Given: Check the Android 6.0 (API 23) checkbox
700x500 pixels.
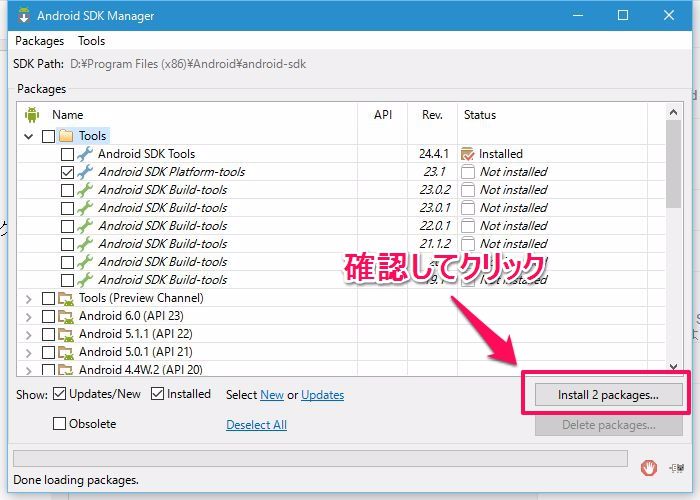Looking at the screenshot, I should (x=48, y=317).
